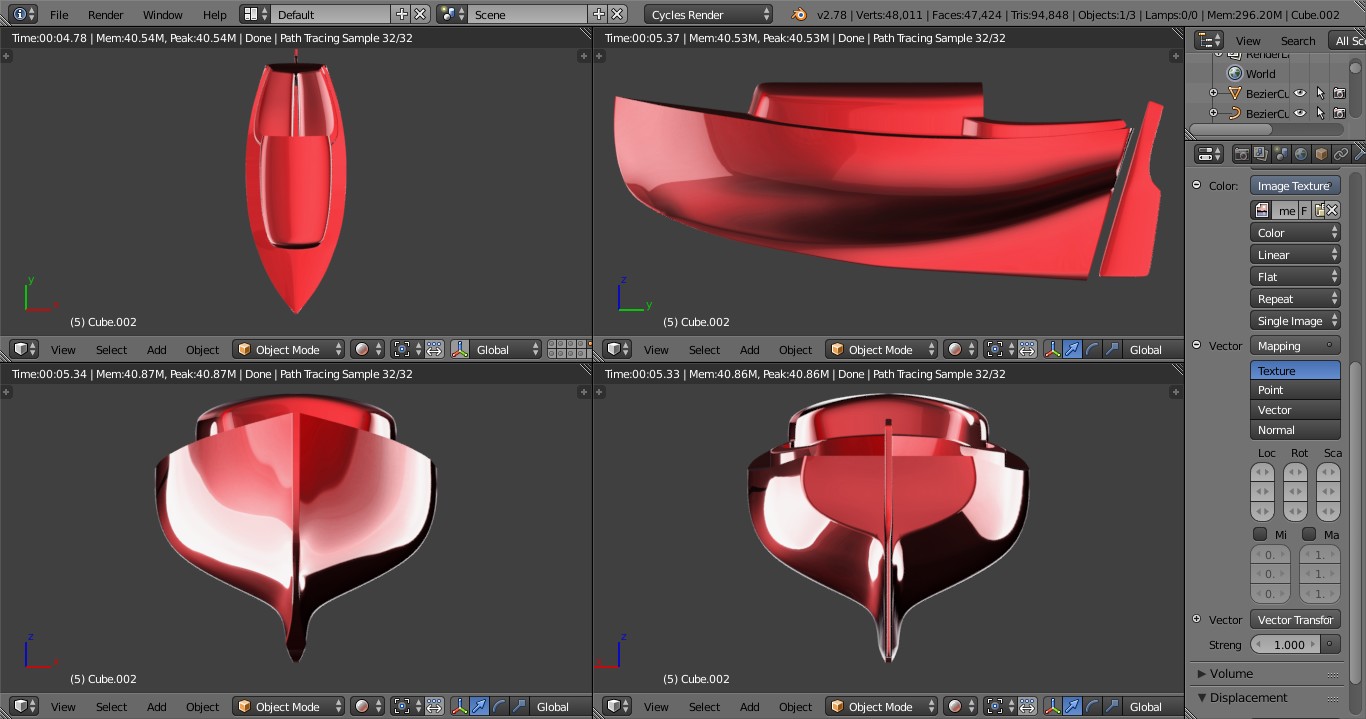Open editor type selector in top-left viewport header
Screen dimensions: 1366x719
24,349
